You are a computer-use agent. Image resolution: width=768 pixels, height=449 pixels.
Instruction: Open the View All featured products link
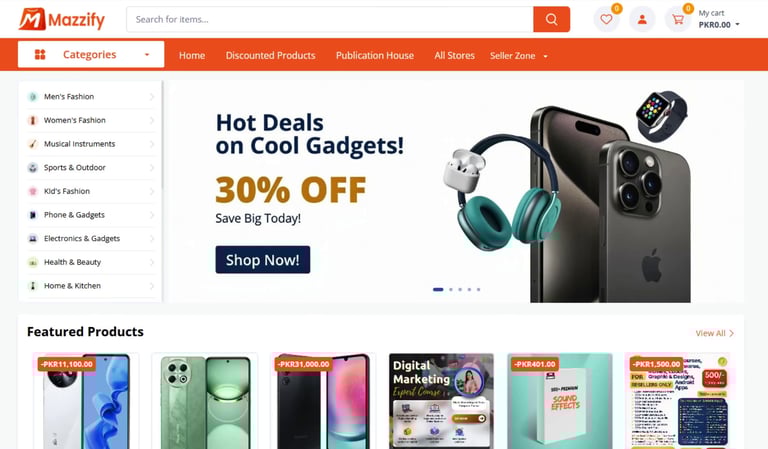(x=715, y=333)
